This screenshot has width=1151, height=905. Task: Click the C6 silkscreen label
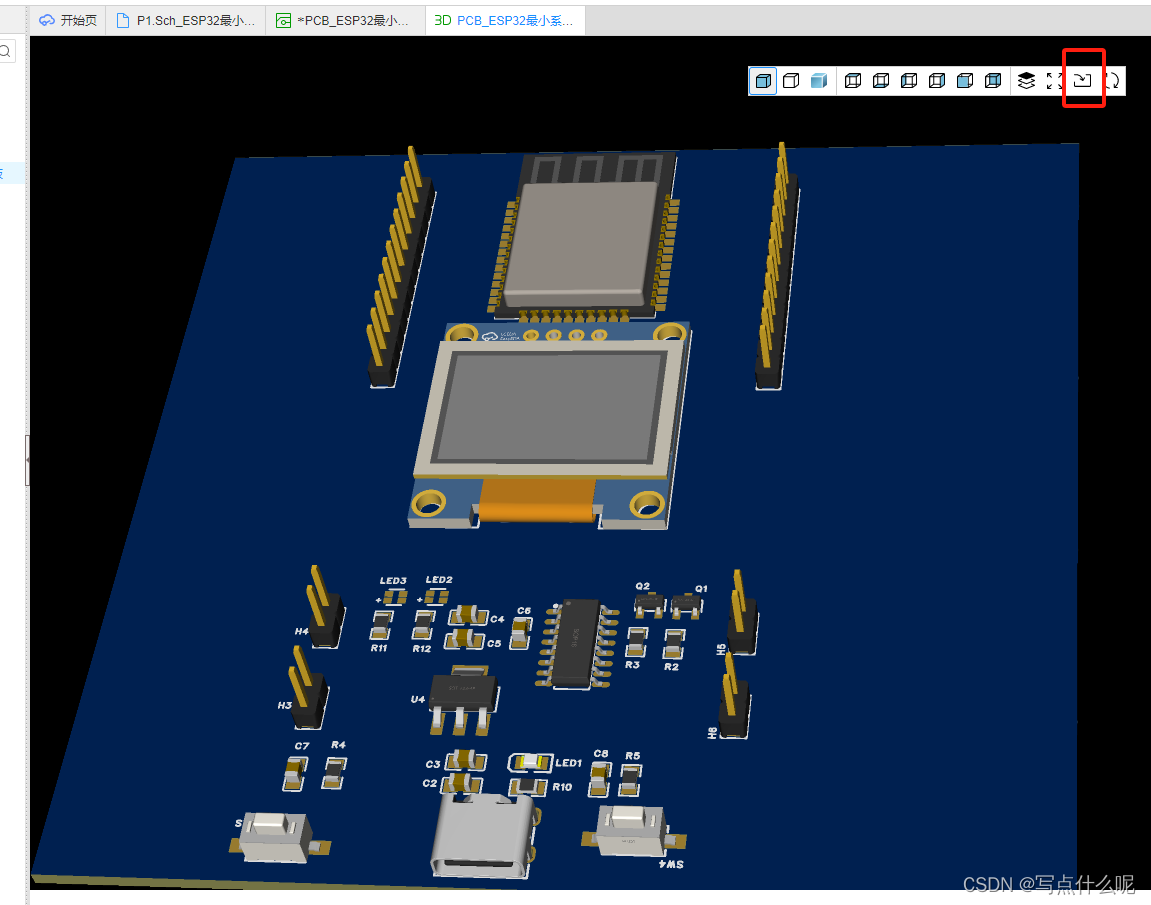(x=523, y=611)
